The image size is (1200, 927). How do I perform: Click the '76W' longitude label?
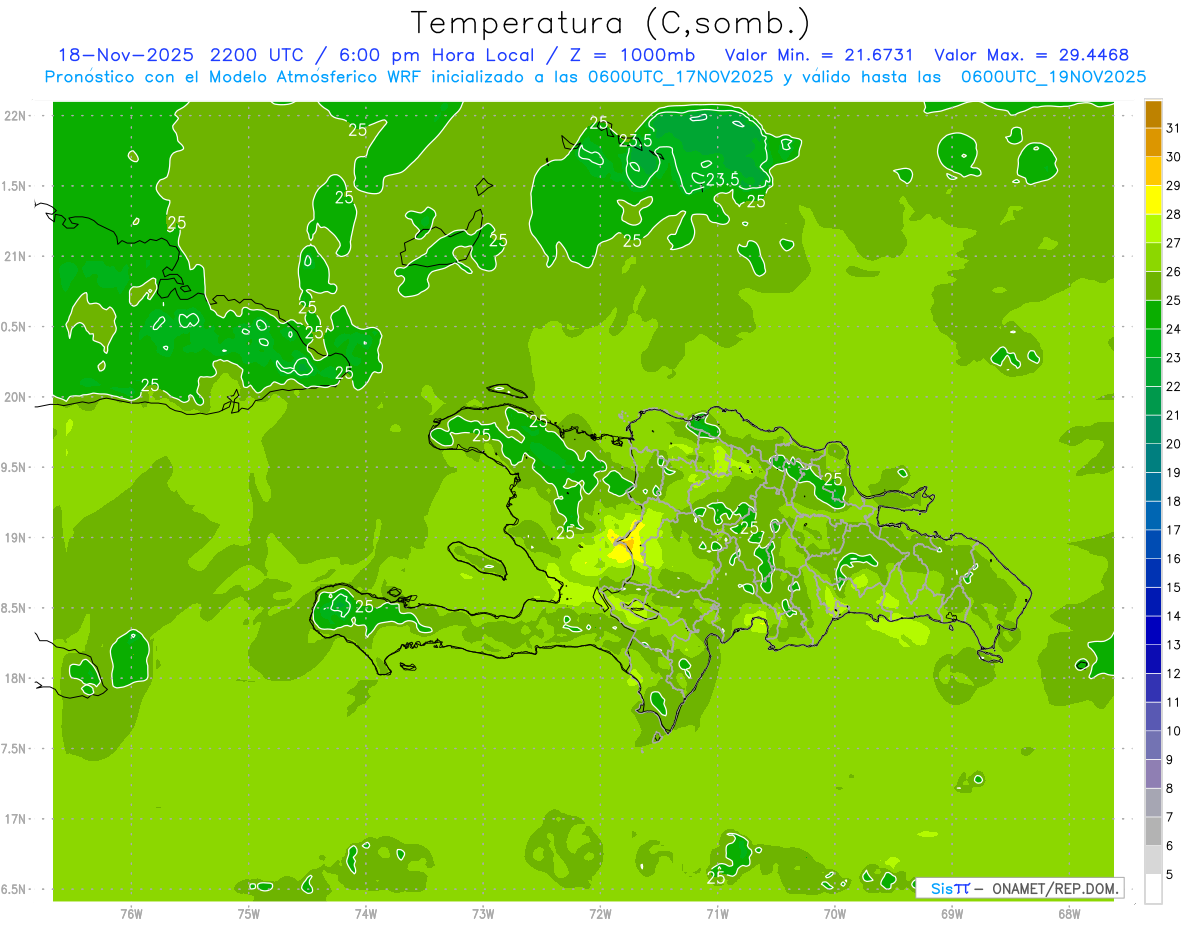(131, 914)
